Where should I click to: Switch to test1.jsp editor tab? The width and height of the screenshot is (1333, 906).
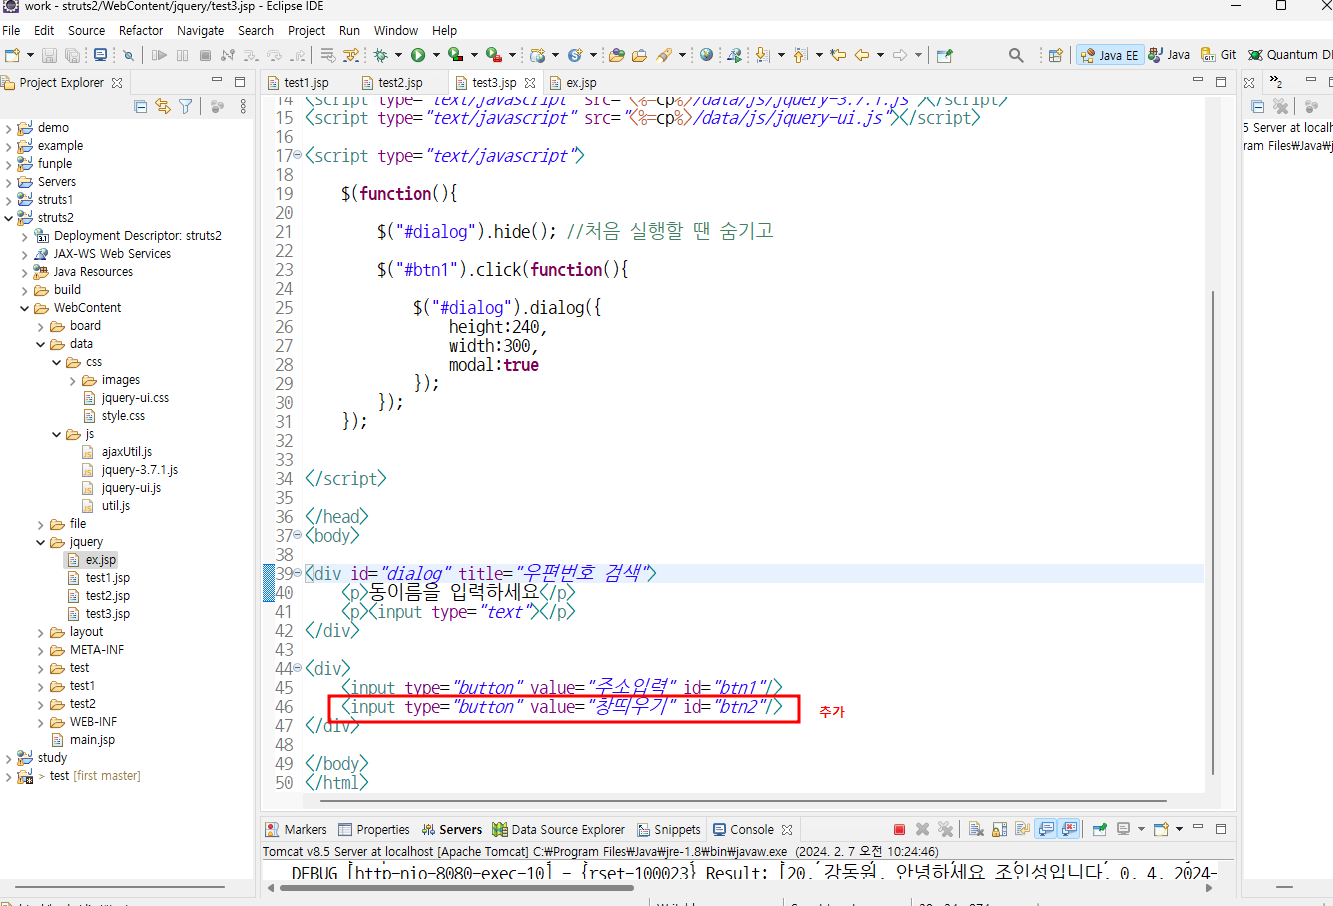pos(306,82)
